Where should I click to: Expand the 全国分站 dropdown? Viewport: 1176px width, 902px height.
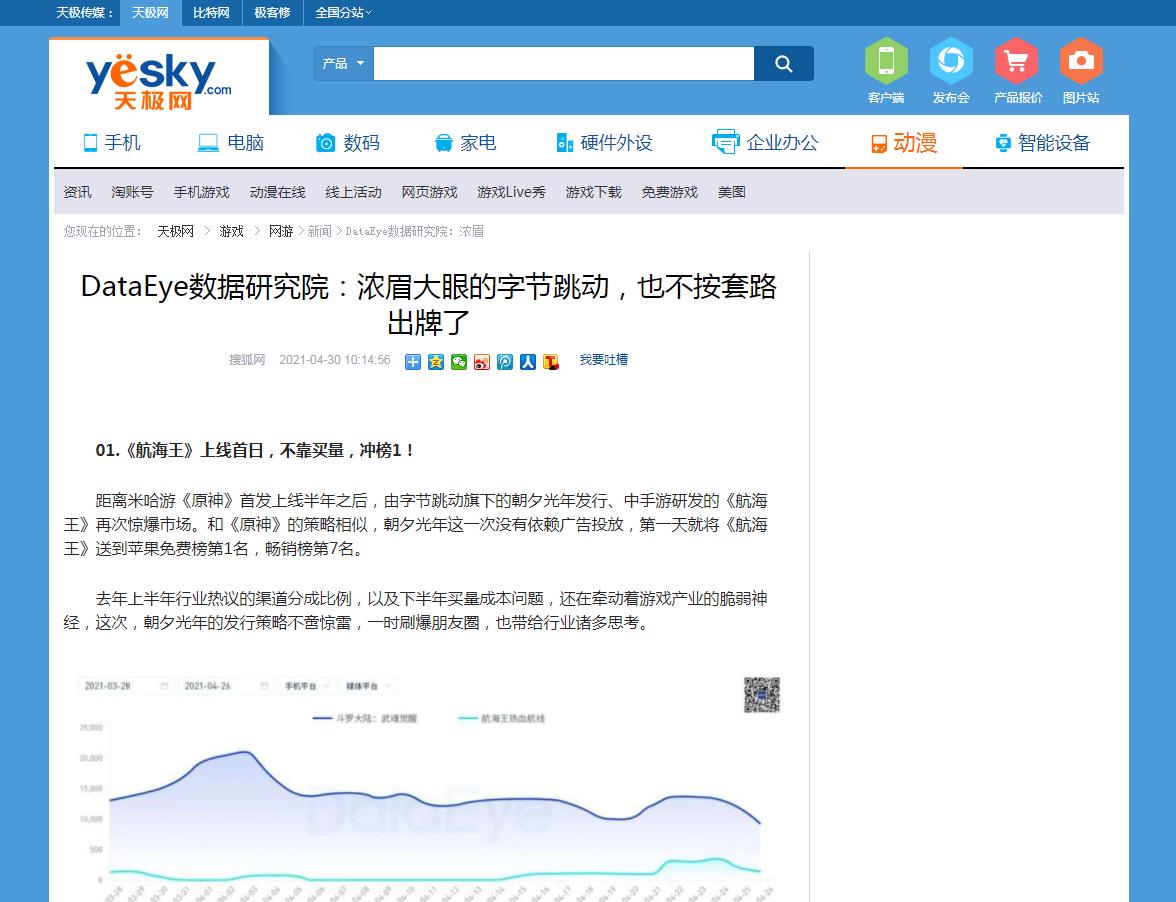click(x=343, y=13)
